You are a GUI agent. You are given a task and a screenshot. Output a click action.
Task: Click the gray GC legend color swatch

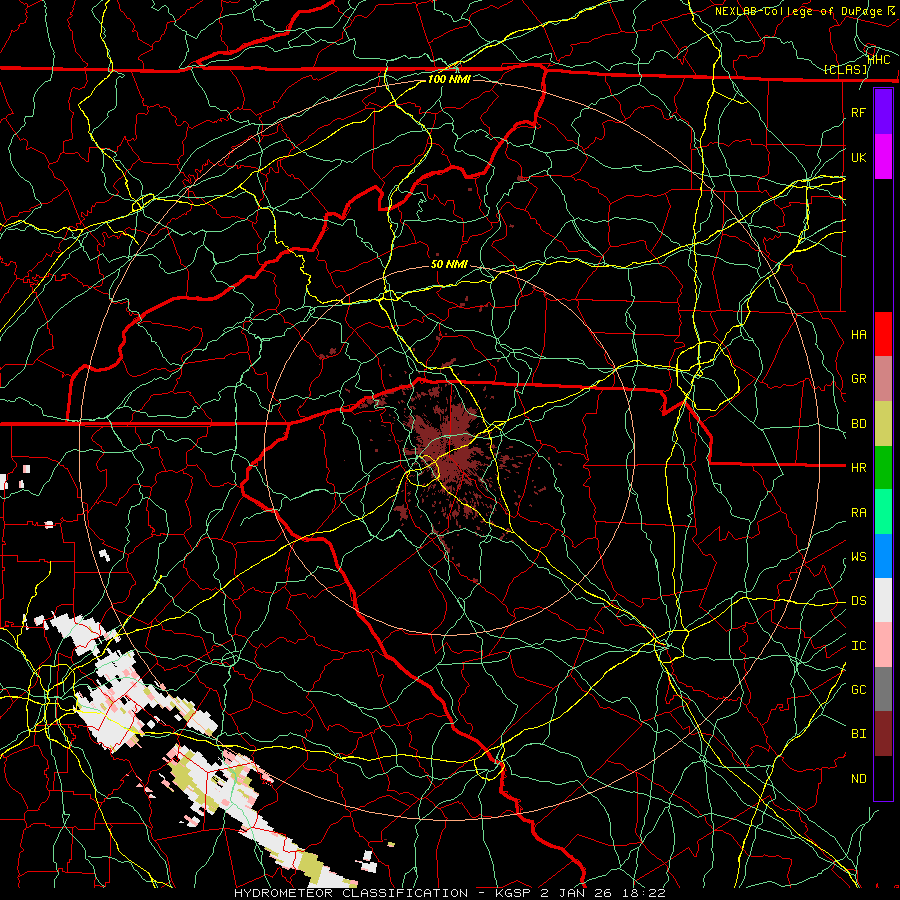tap(883, 689)
